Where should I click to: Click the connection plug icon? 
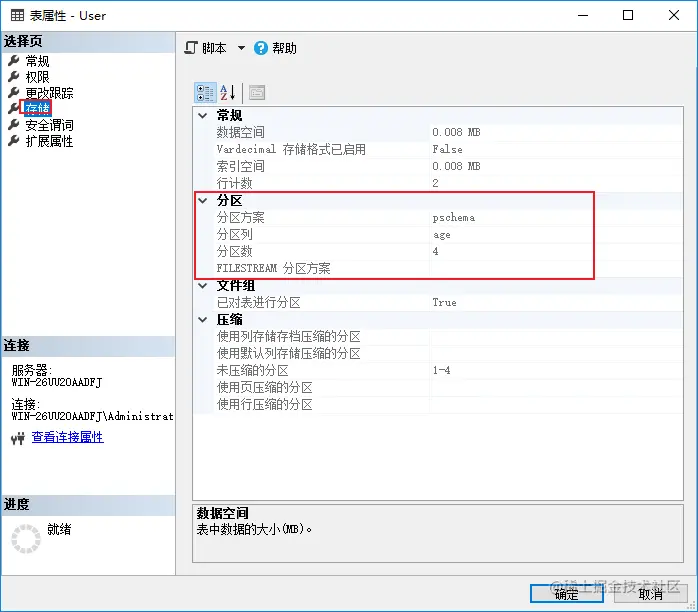click(x=18, y=439)
